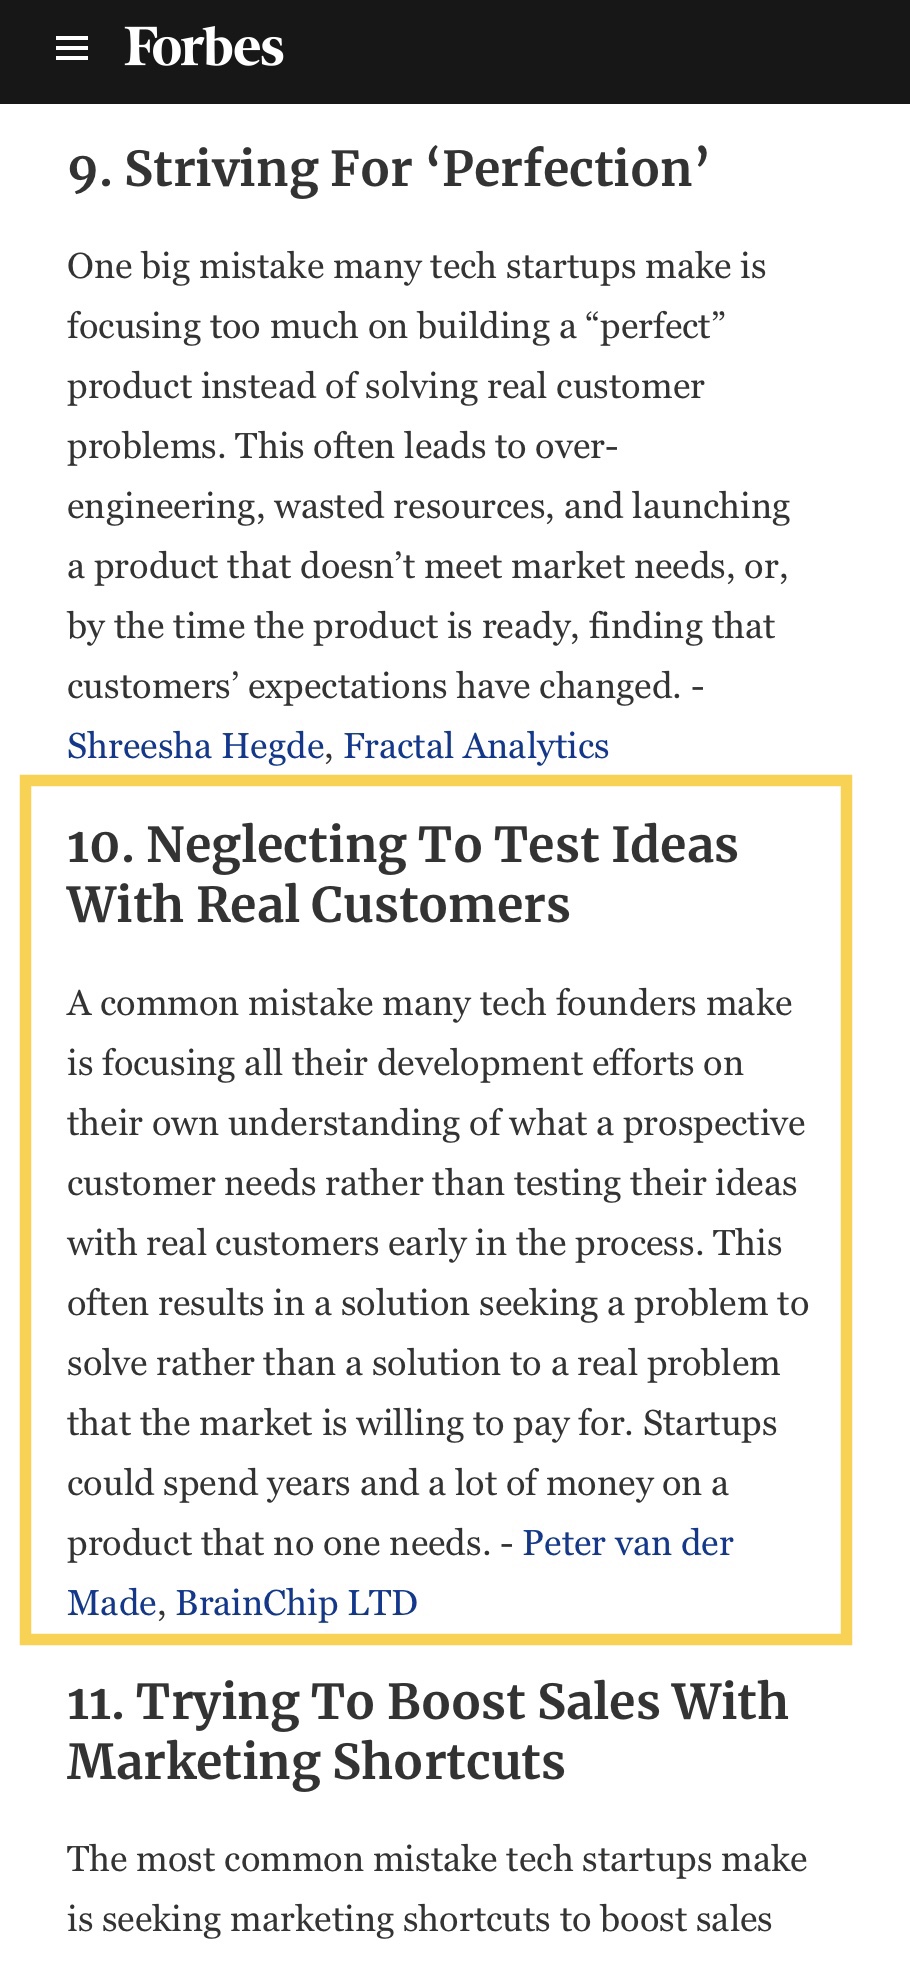This screenshot has height=1962, width=910.
Task: Click the "9. Striving For 'Perfection'" heading
Action: point(389,168)
